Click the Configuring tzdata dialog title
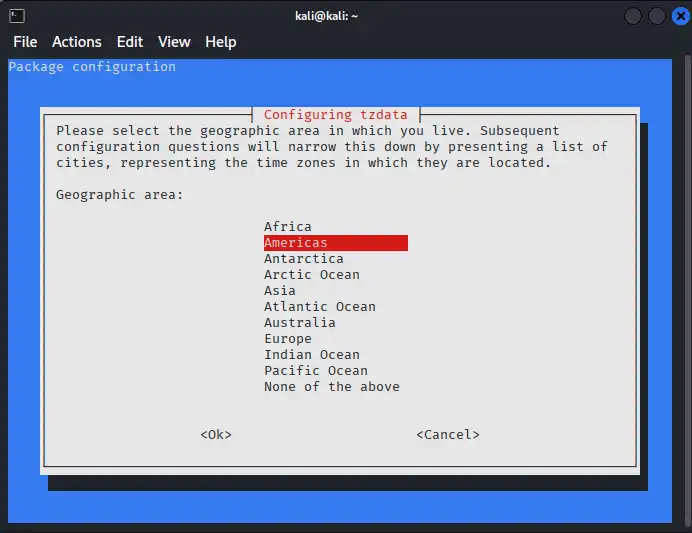The height and width of the screenshot is (533, 692). click(335, 115)
